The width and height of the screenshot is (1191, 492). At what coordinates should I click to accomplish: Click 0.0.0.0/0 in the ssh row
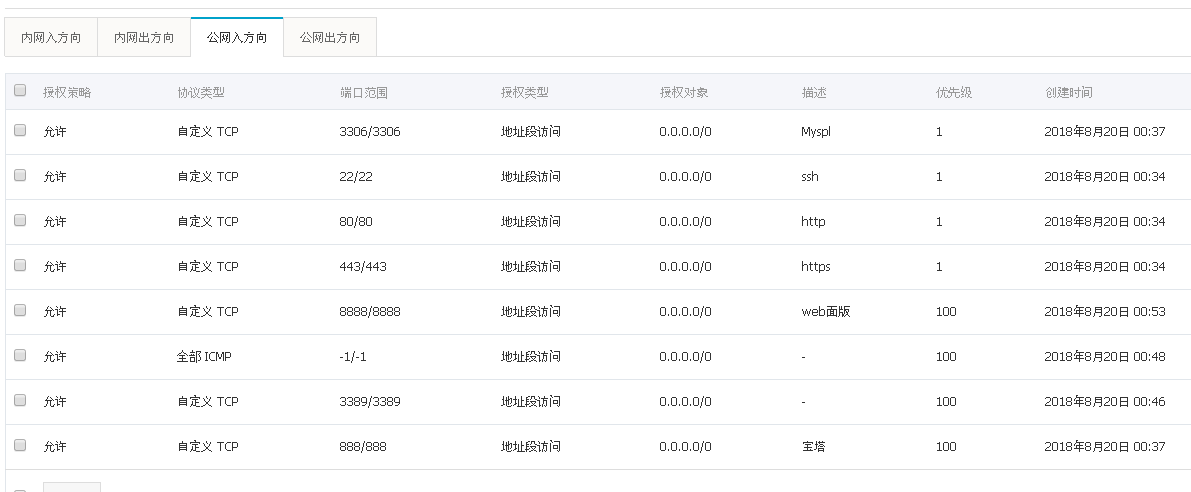685,176
